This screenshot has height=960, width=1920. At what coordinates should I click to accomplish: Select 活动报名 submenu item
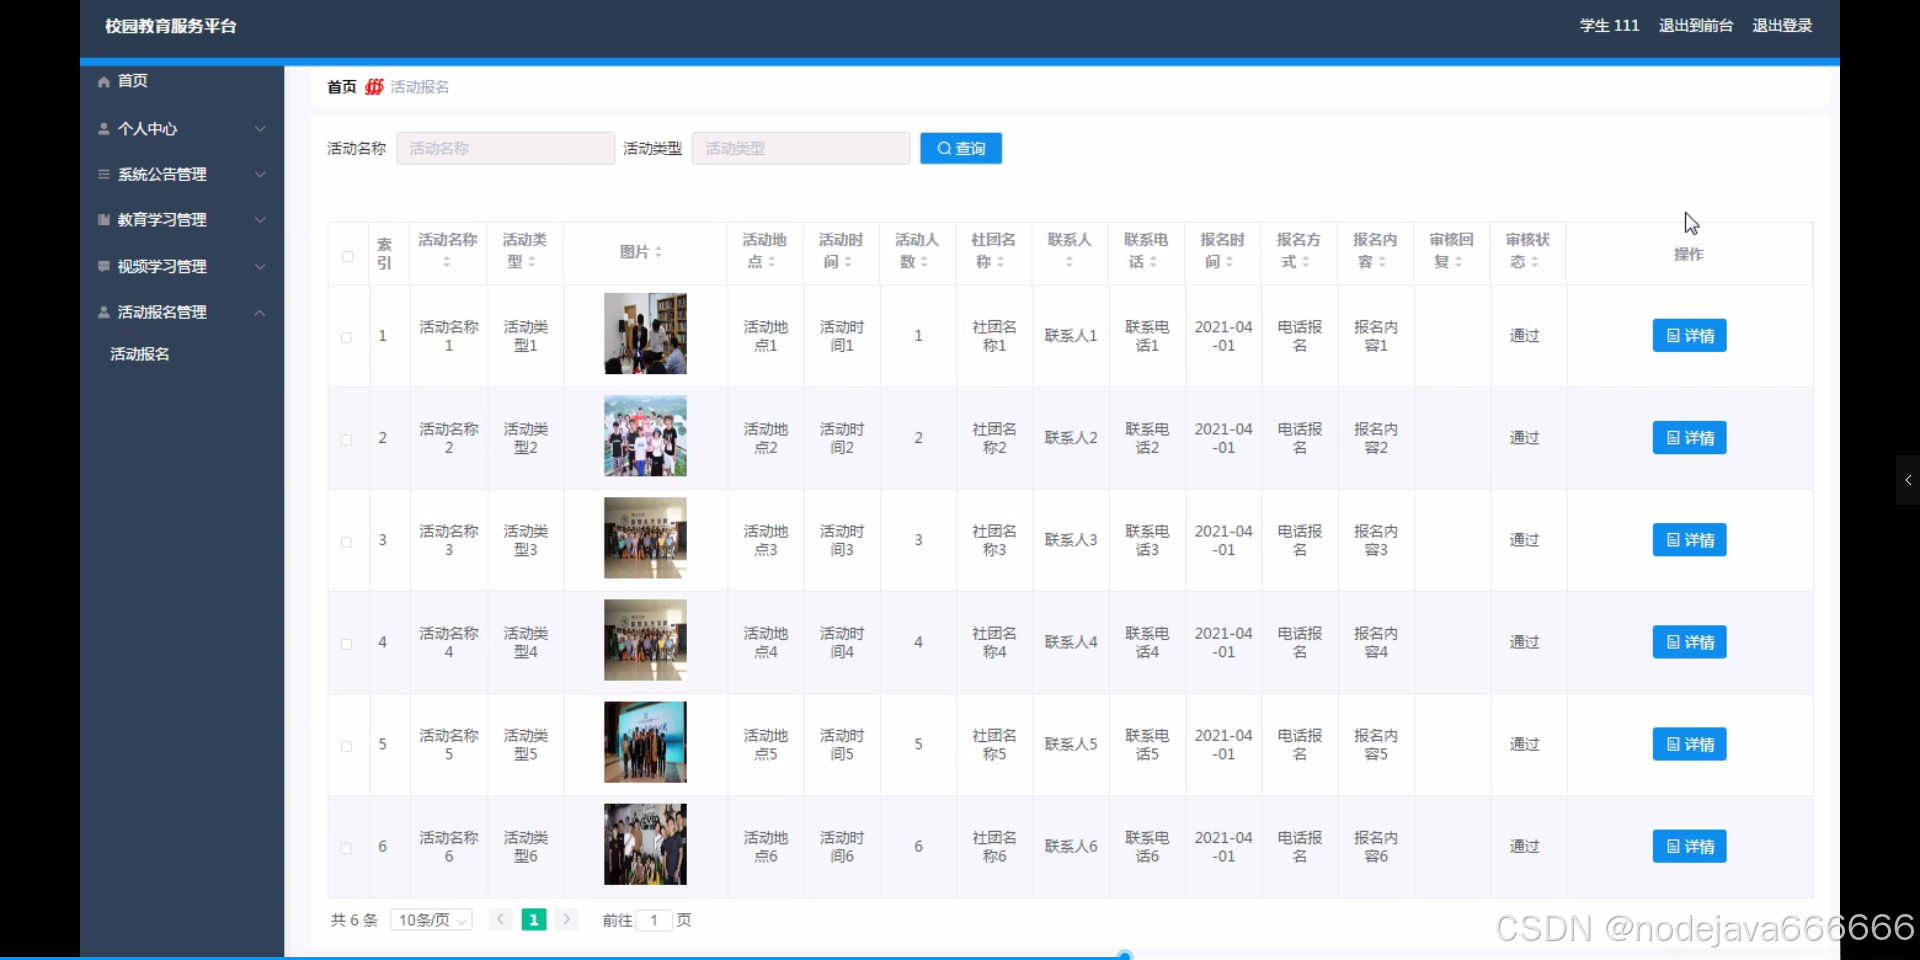tap(139, 354)
